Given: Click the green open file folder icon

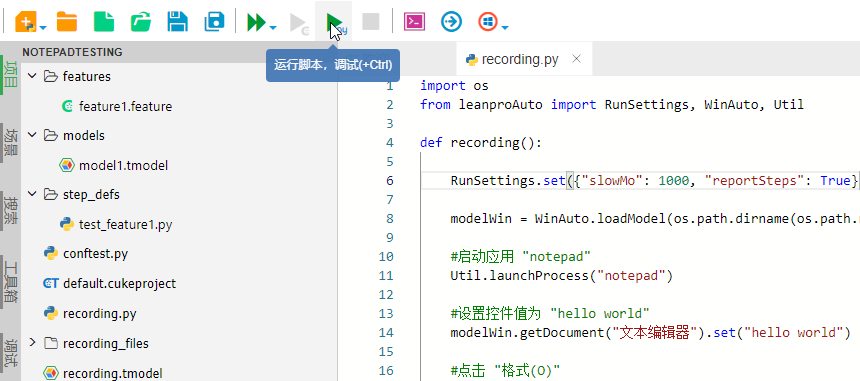Looking at the screenshot, I should (141, 22).
